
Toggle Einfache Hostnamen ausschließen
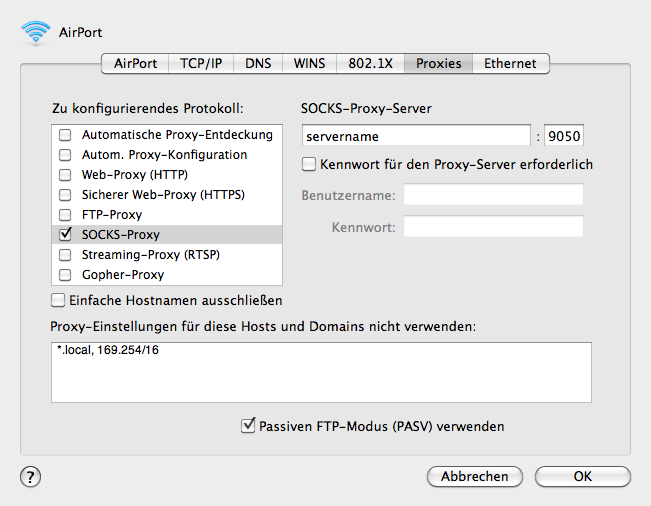pos(58,300)
